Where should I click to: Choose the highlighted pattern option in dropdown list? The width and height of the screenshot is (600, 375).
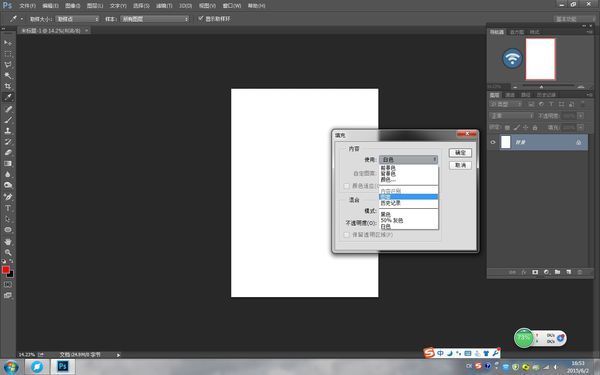click(408, 197)
